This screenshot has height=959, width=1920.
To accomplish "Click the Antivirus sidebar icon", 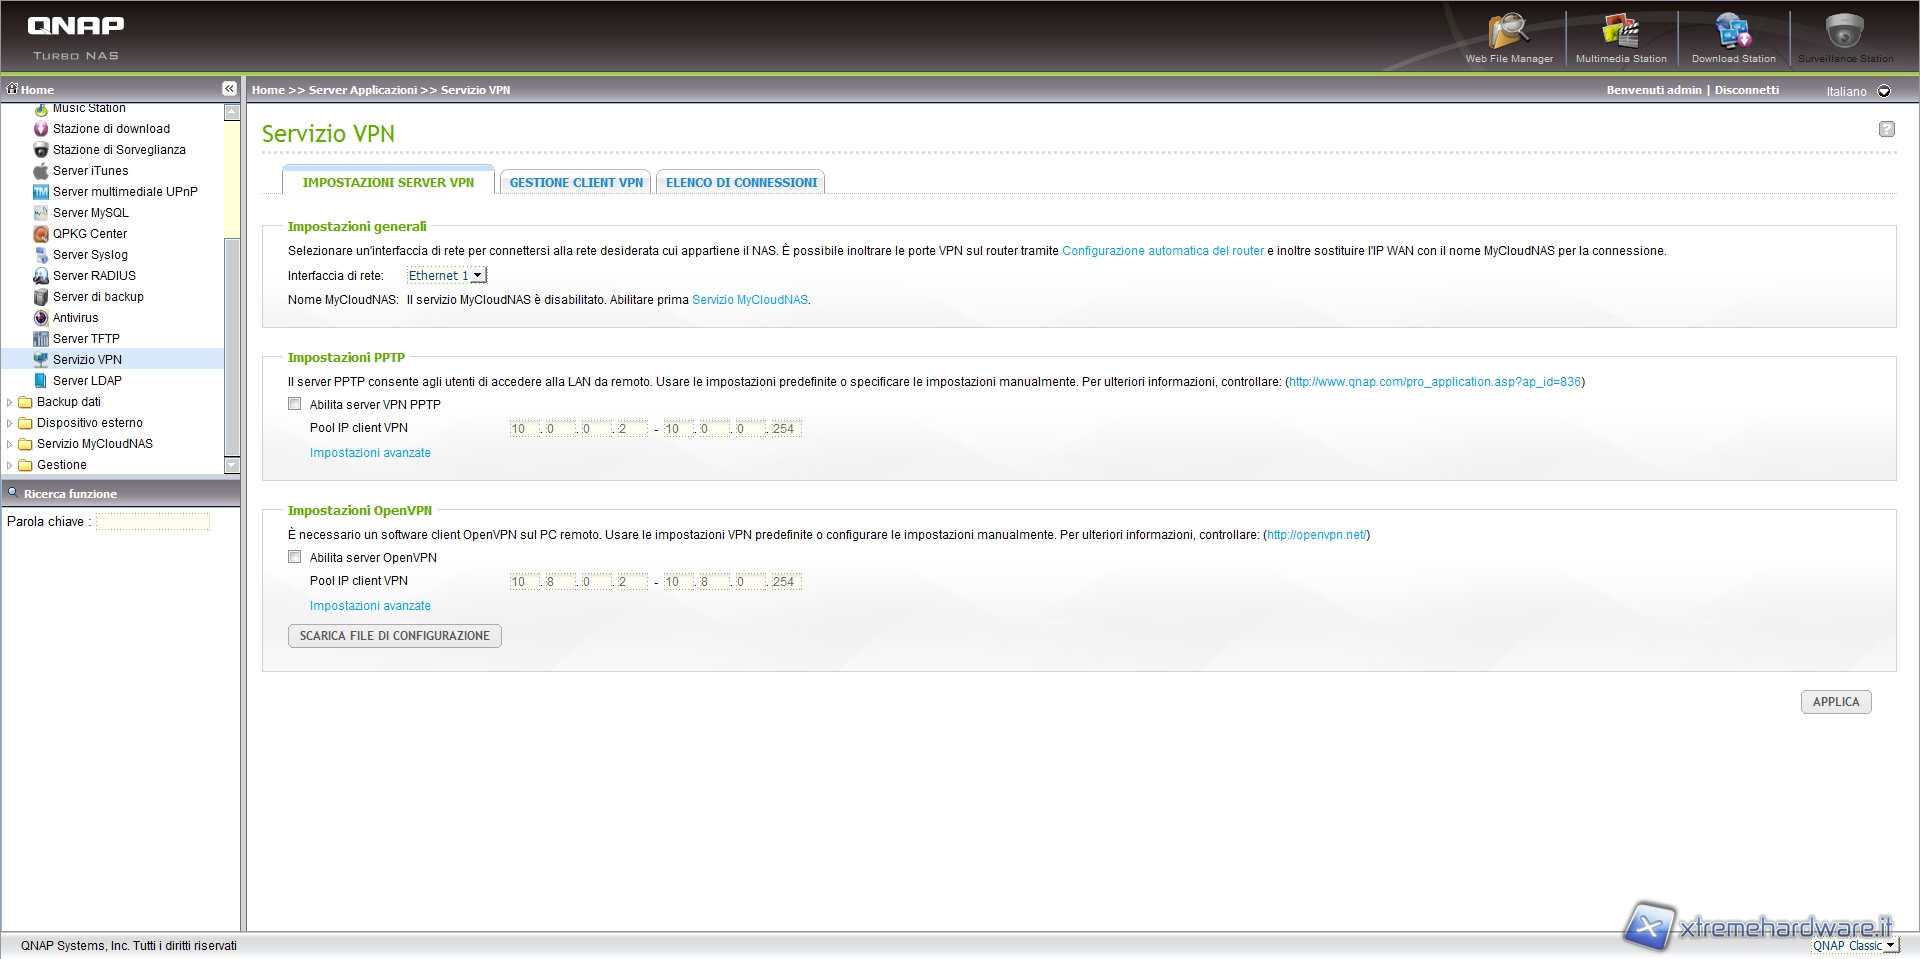I will [x=41, y=318].
